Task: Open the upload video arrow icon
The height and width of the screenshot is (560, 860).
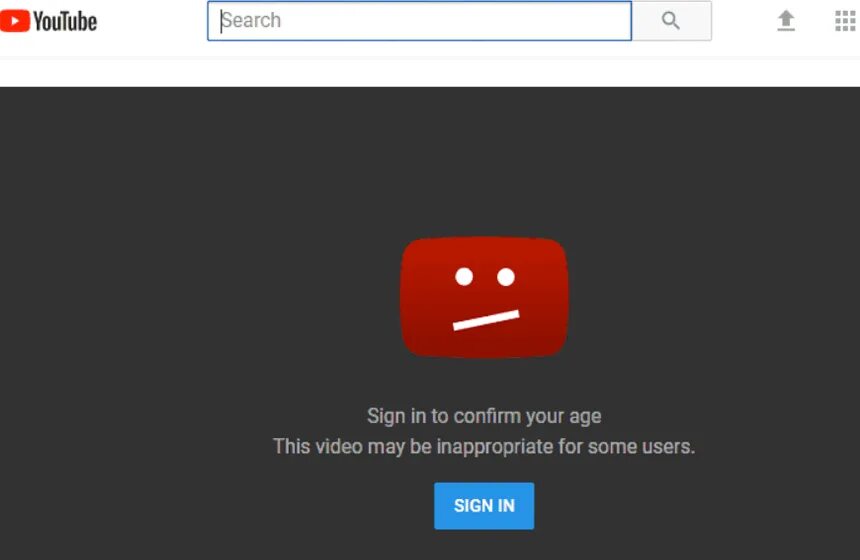Action: coord(786,21)
